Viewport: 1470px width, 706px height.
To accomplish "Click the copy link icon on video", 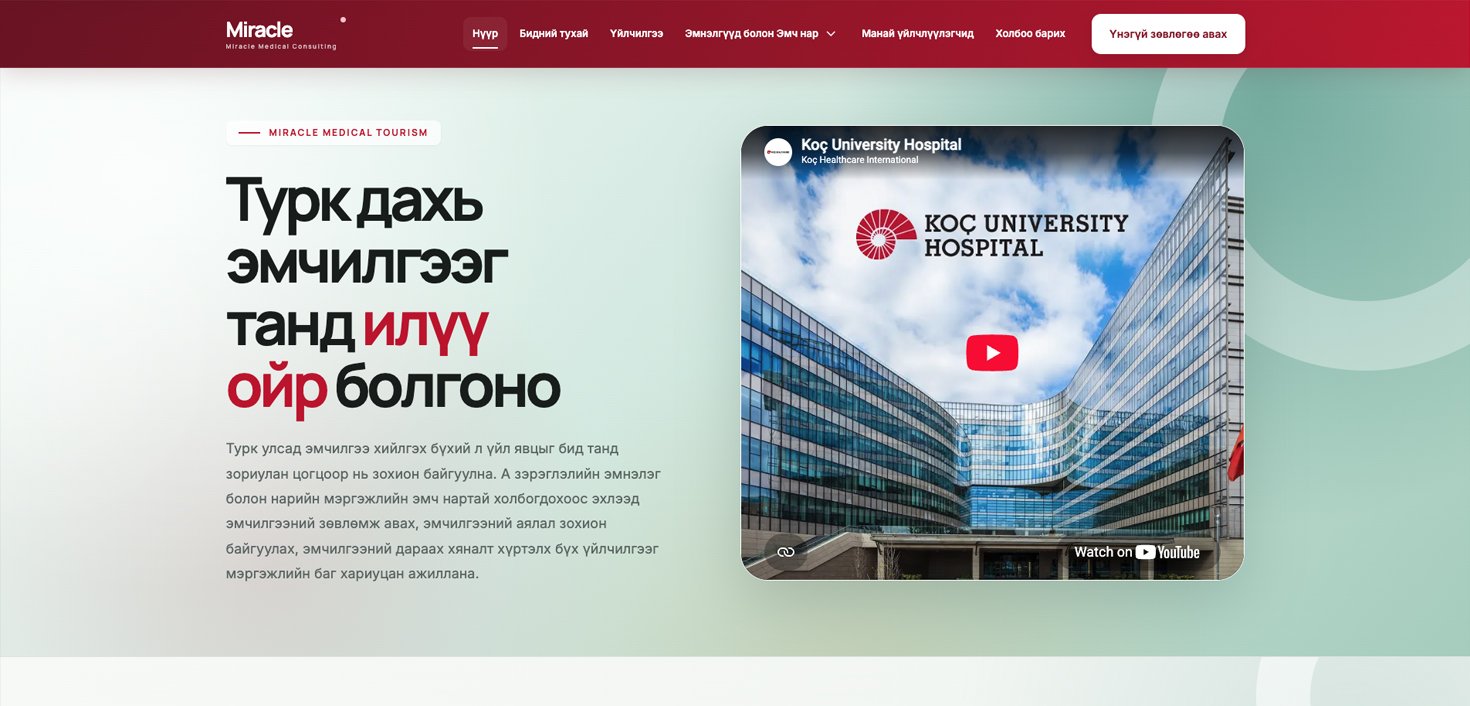I will pos(786,552).
